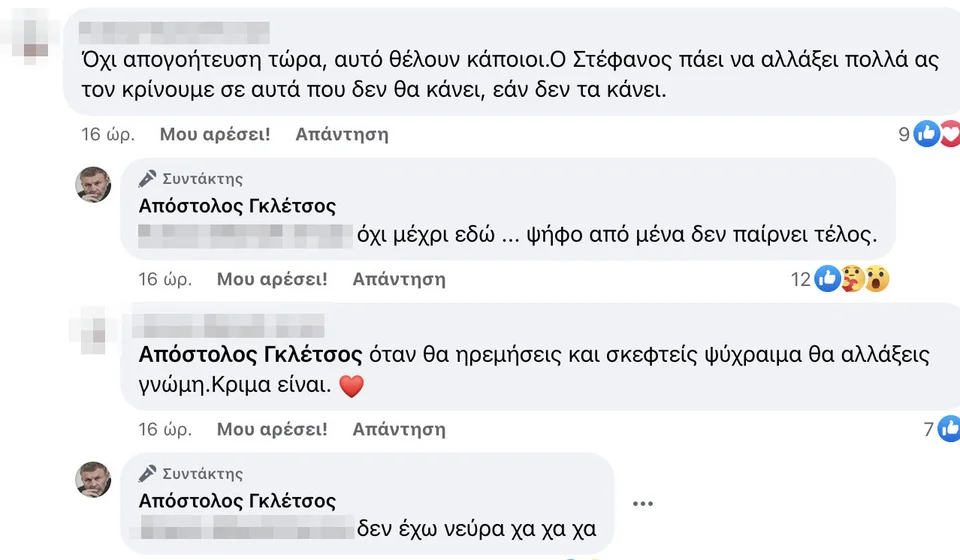This screenshot has height=560, width=960.
Task: Click the '16 ώρ.' timestamp under the 'Κριμα είναι' comment
Action: pos(162,429)
